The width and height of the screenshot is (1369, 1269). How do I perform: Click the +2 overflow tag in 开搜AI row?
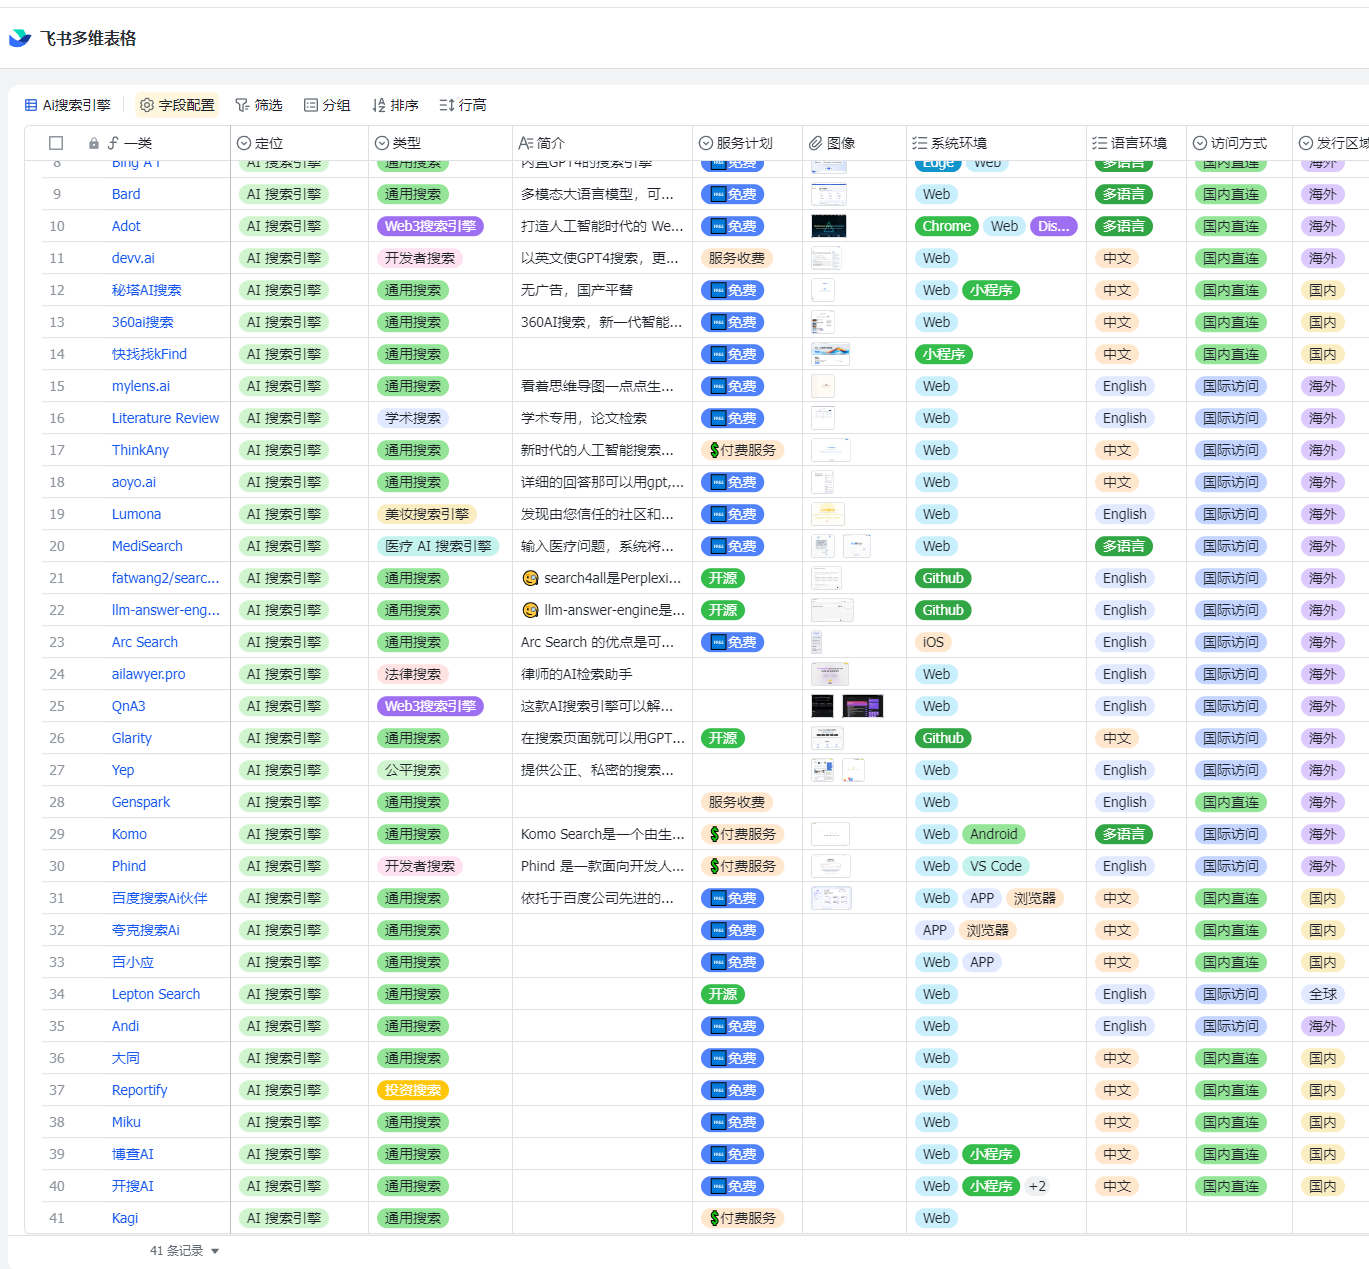[1037, 1186]
